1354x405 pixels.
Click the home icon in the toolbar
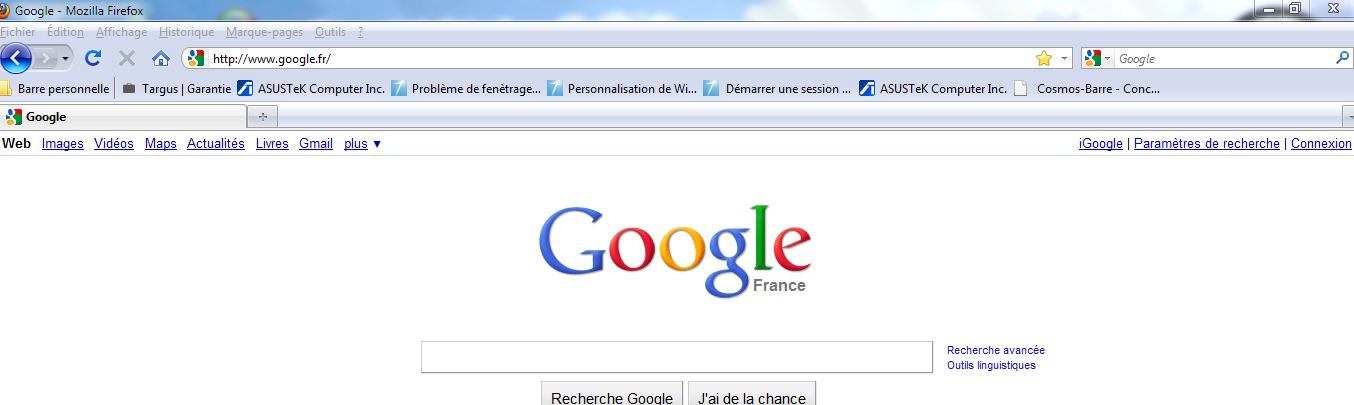(x=160, y=58)
